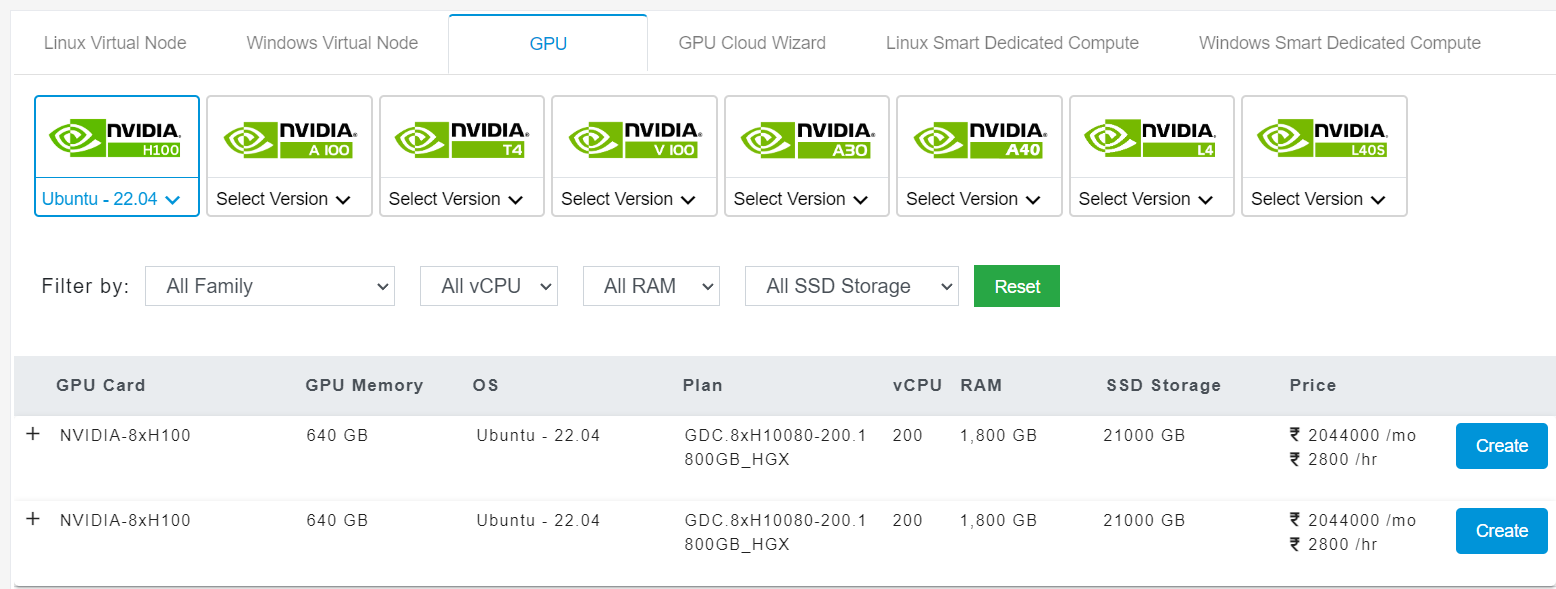
Task: Click GDC.8xH10080 plan name in second row
Action: coord(776,533)
